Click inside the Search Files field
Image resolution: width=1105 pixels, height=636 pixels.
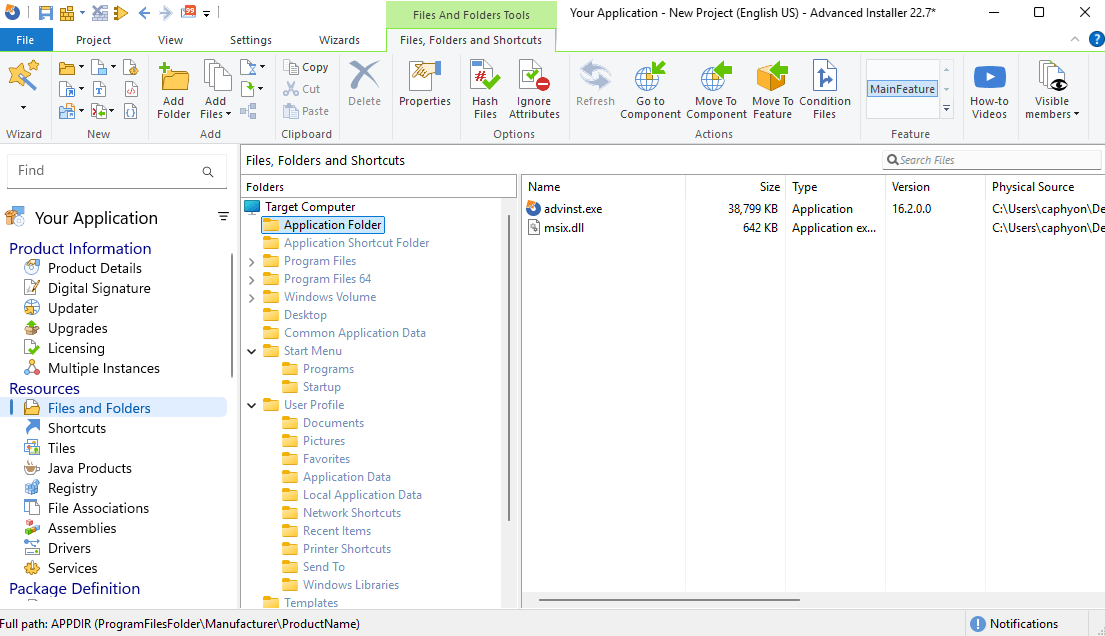pyautogui.click(x=990, y=158)
